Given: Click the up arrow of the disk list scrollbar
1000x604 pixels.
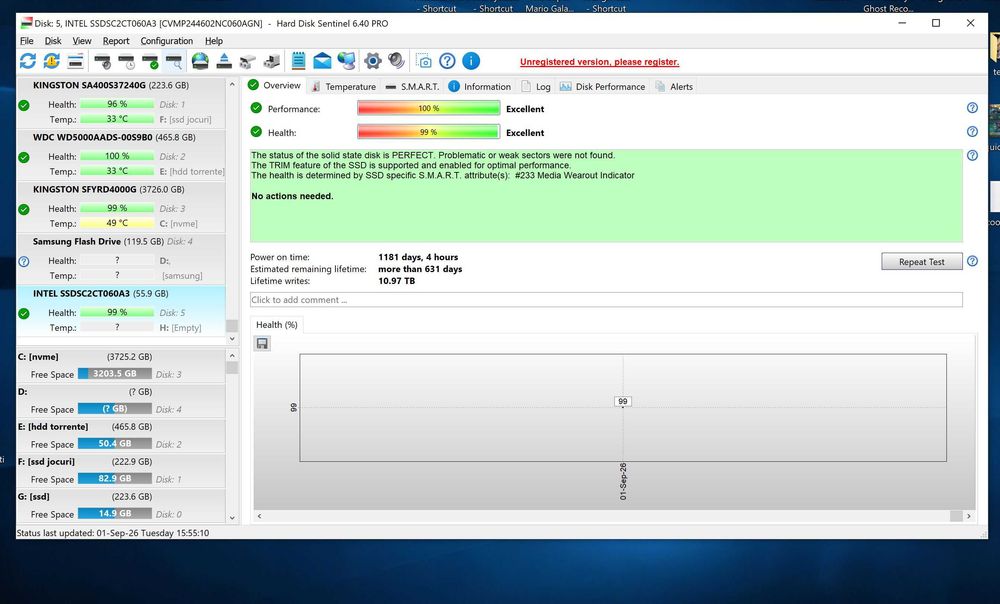Looking at the screenshot, I should click(232, 84).
